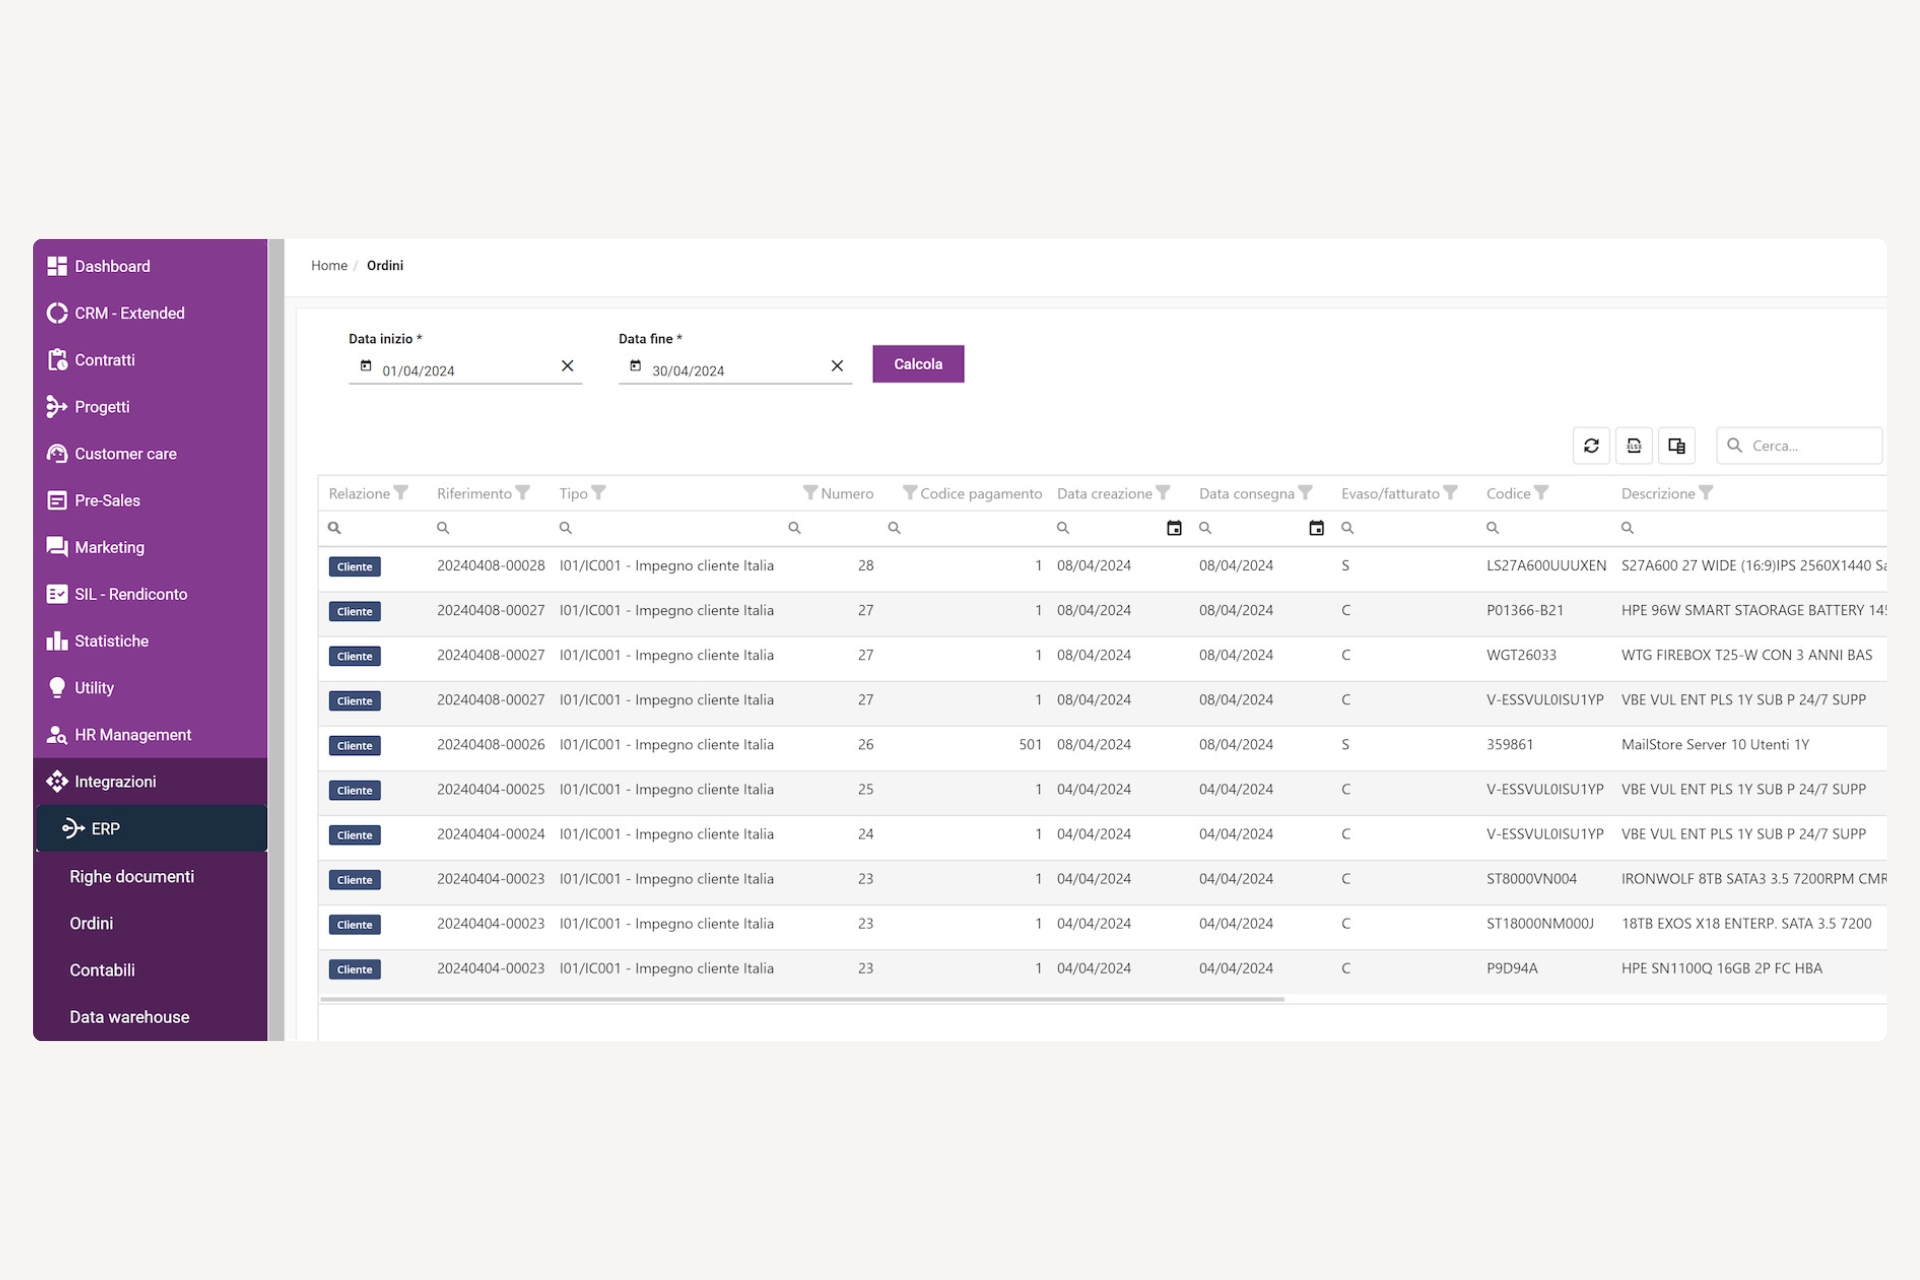The height and width of the screenshot is (1280, 1920).
Task: Filter the Riferimento column
Action: (x=523, y=493)
